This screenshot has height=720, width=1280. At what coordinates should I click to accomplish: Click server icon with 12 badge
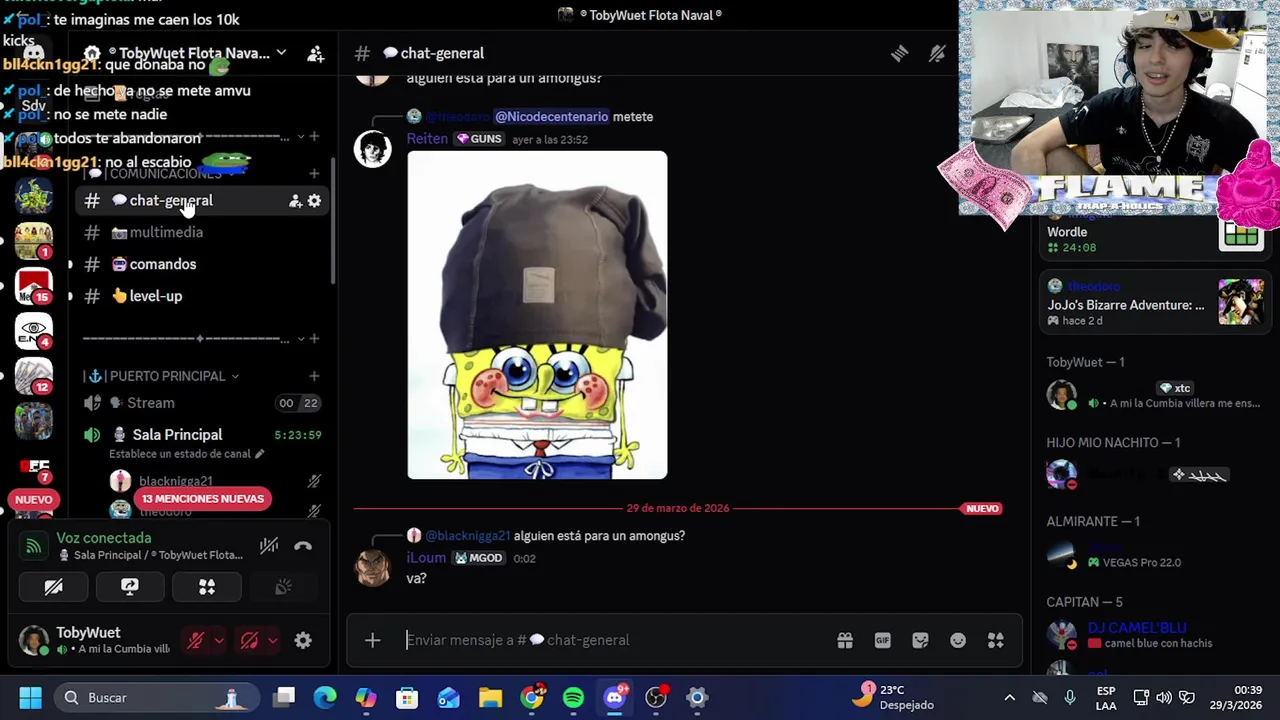(x=33, y=377)
